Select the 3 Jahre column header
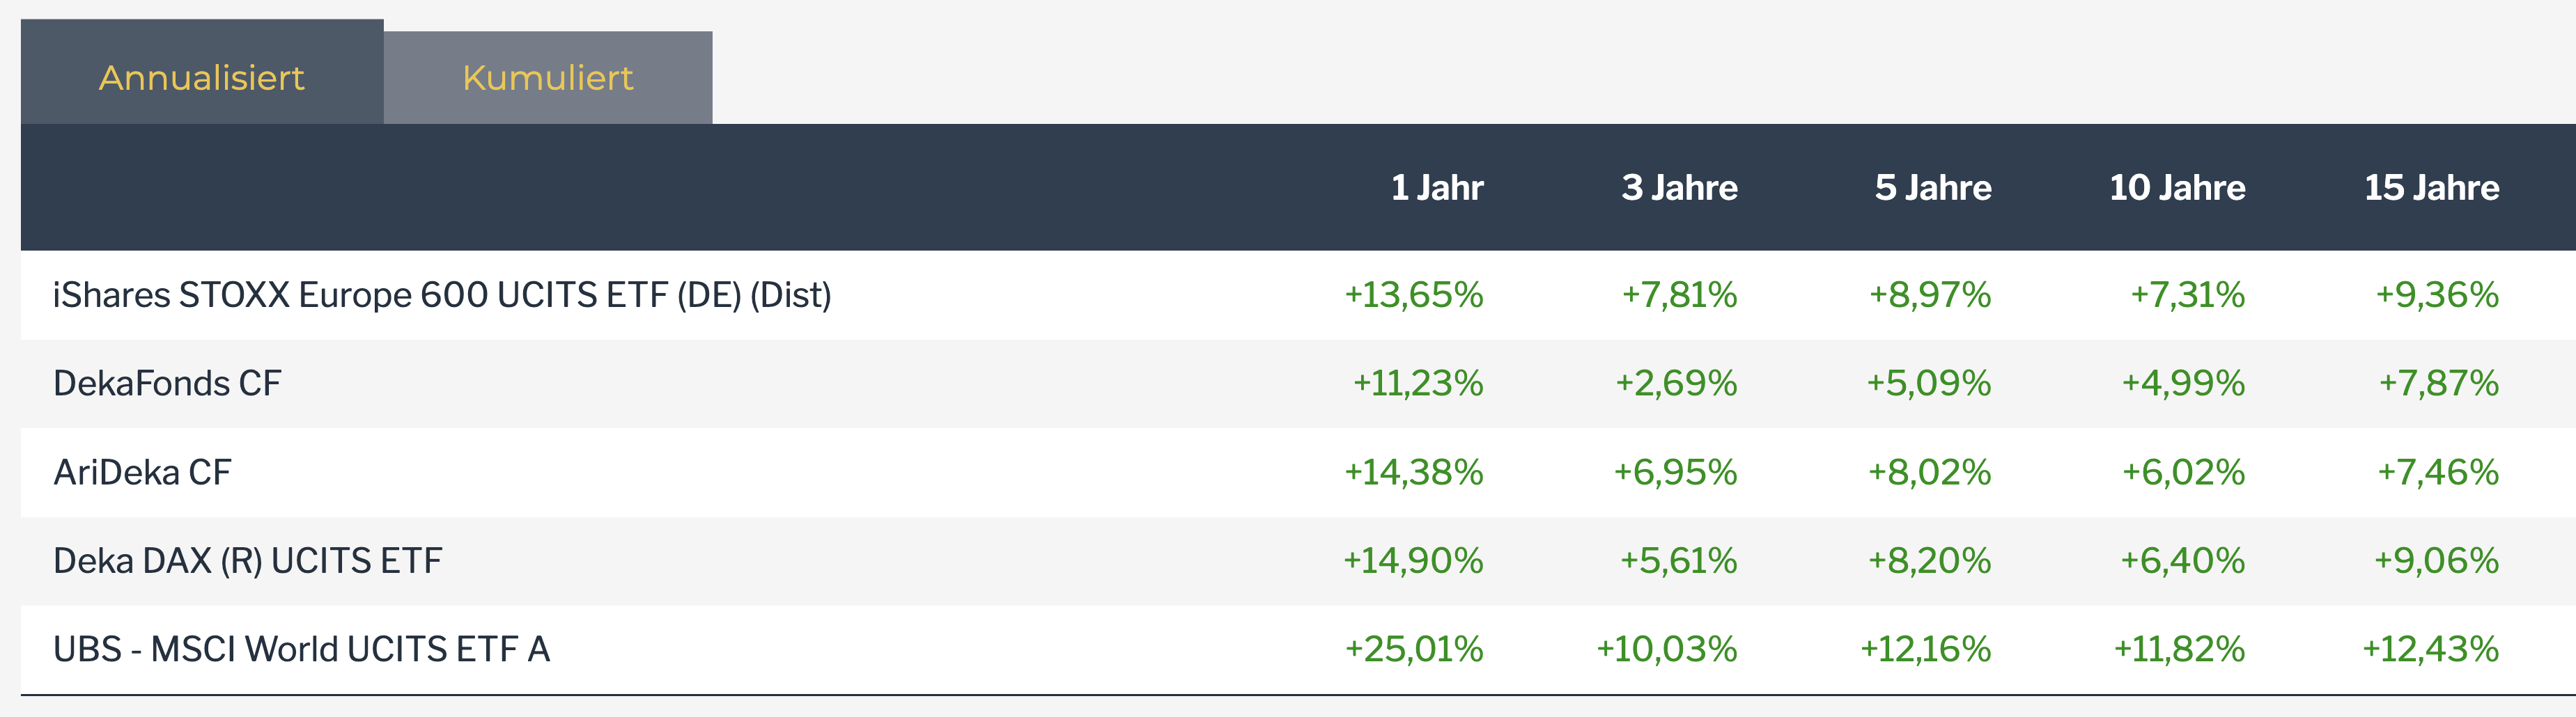 click(x=1679, y=187)
